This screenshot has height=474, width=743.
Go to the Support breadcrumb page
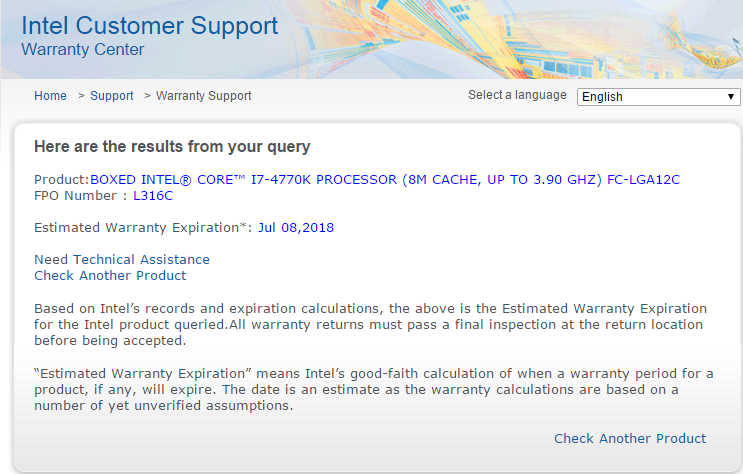tap(111, 96)
